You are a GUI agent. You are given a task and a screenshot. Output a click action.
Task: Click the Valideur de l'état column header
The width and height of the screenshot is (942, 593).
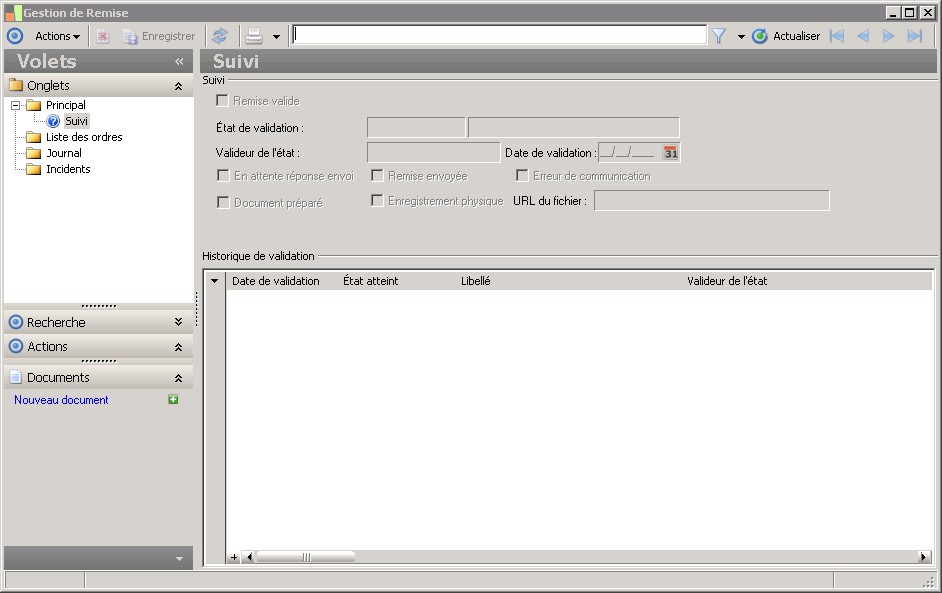point(727,281)
